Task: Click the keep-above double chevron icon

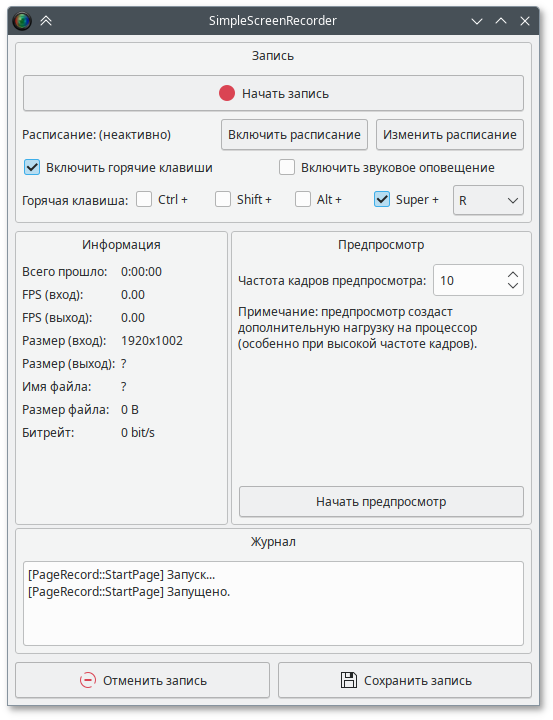Action: coord(46,21)
